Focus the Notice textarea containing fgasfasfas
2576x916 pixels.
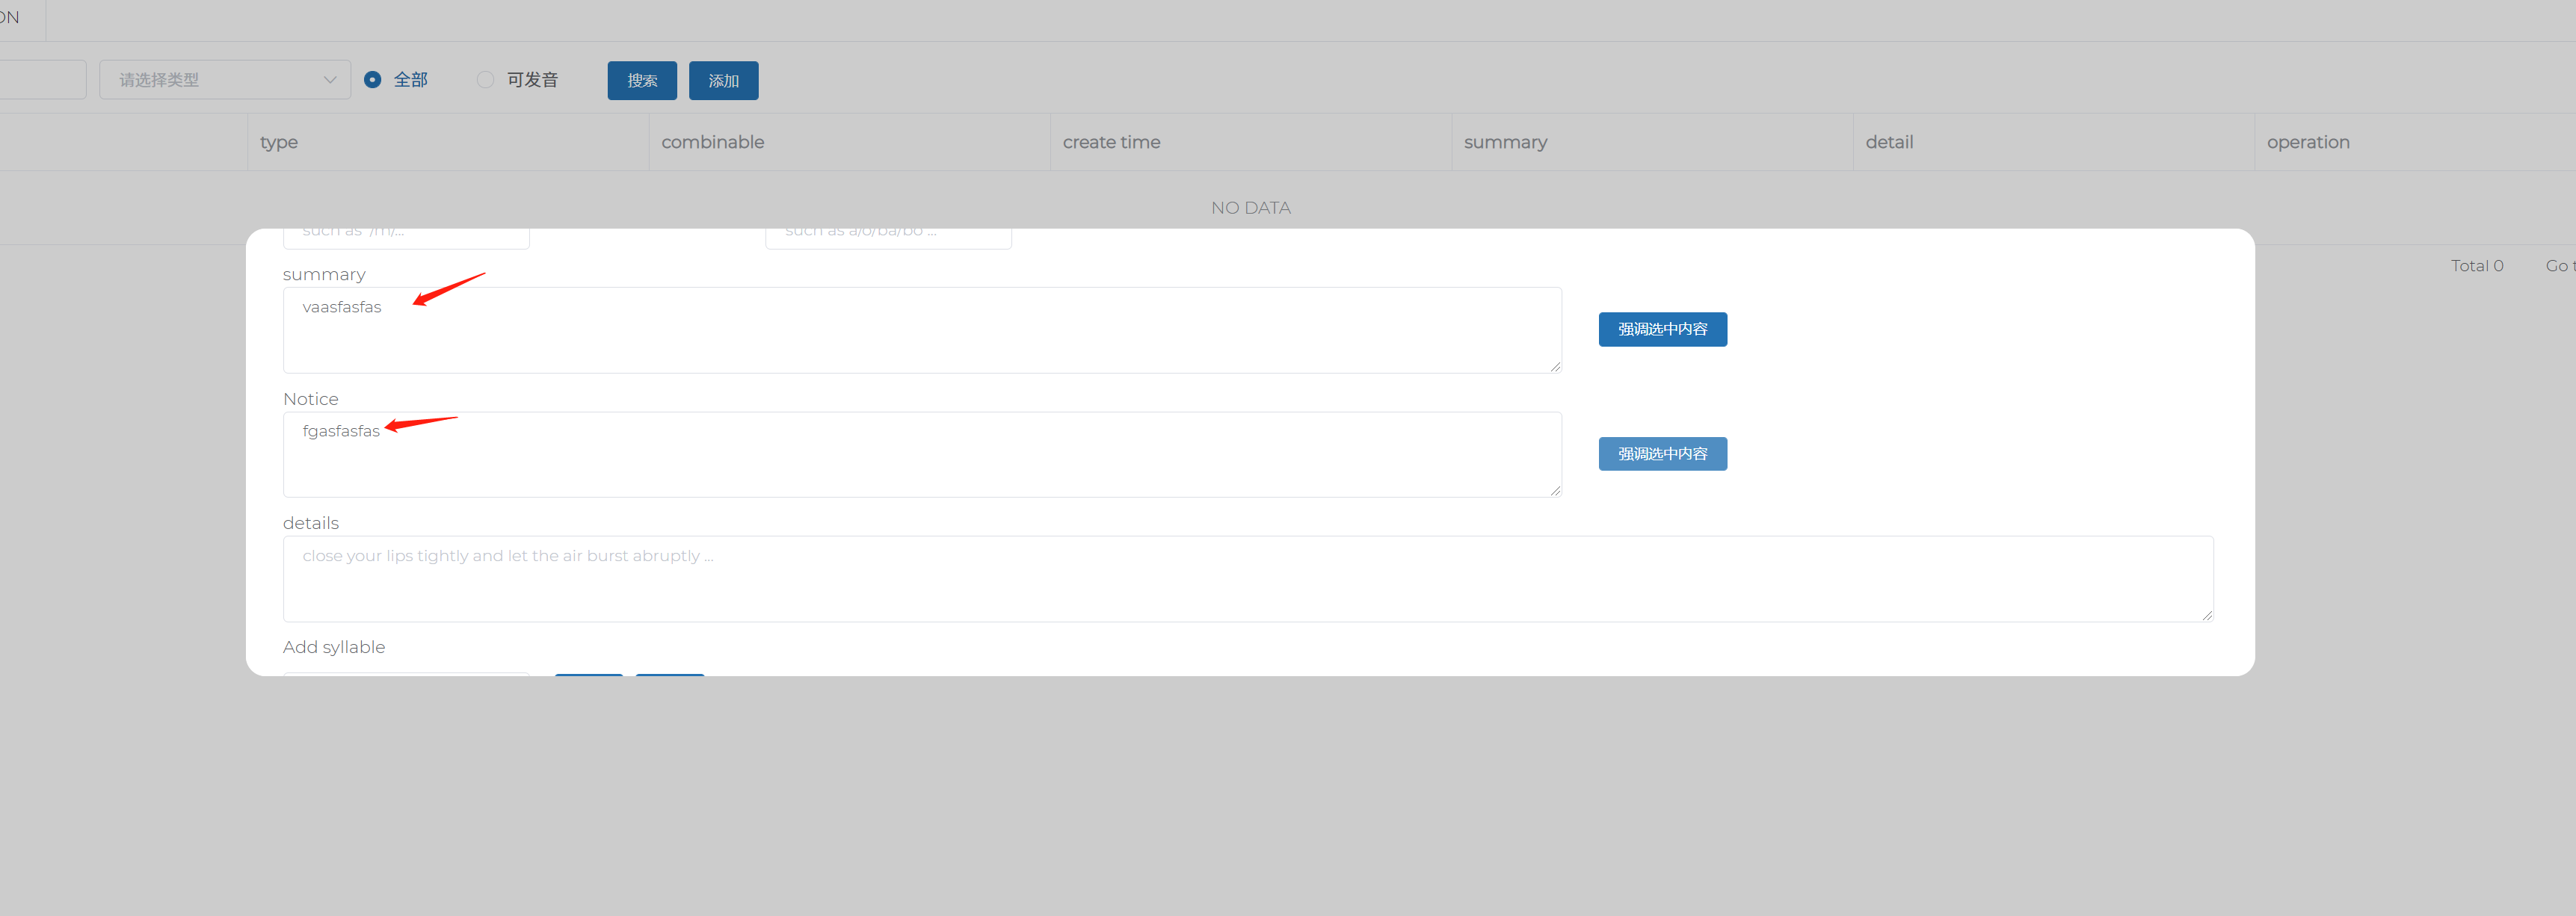(920, 455)
